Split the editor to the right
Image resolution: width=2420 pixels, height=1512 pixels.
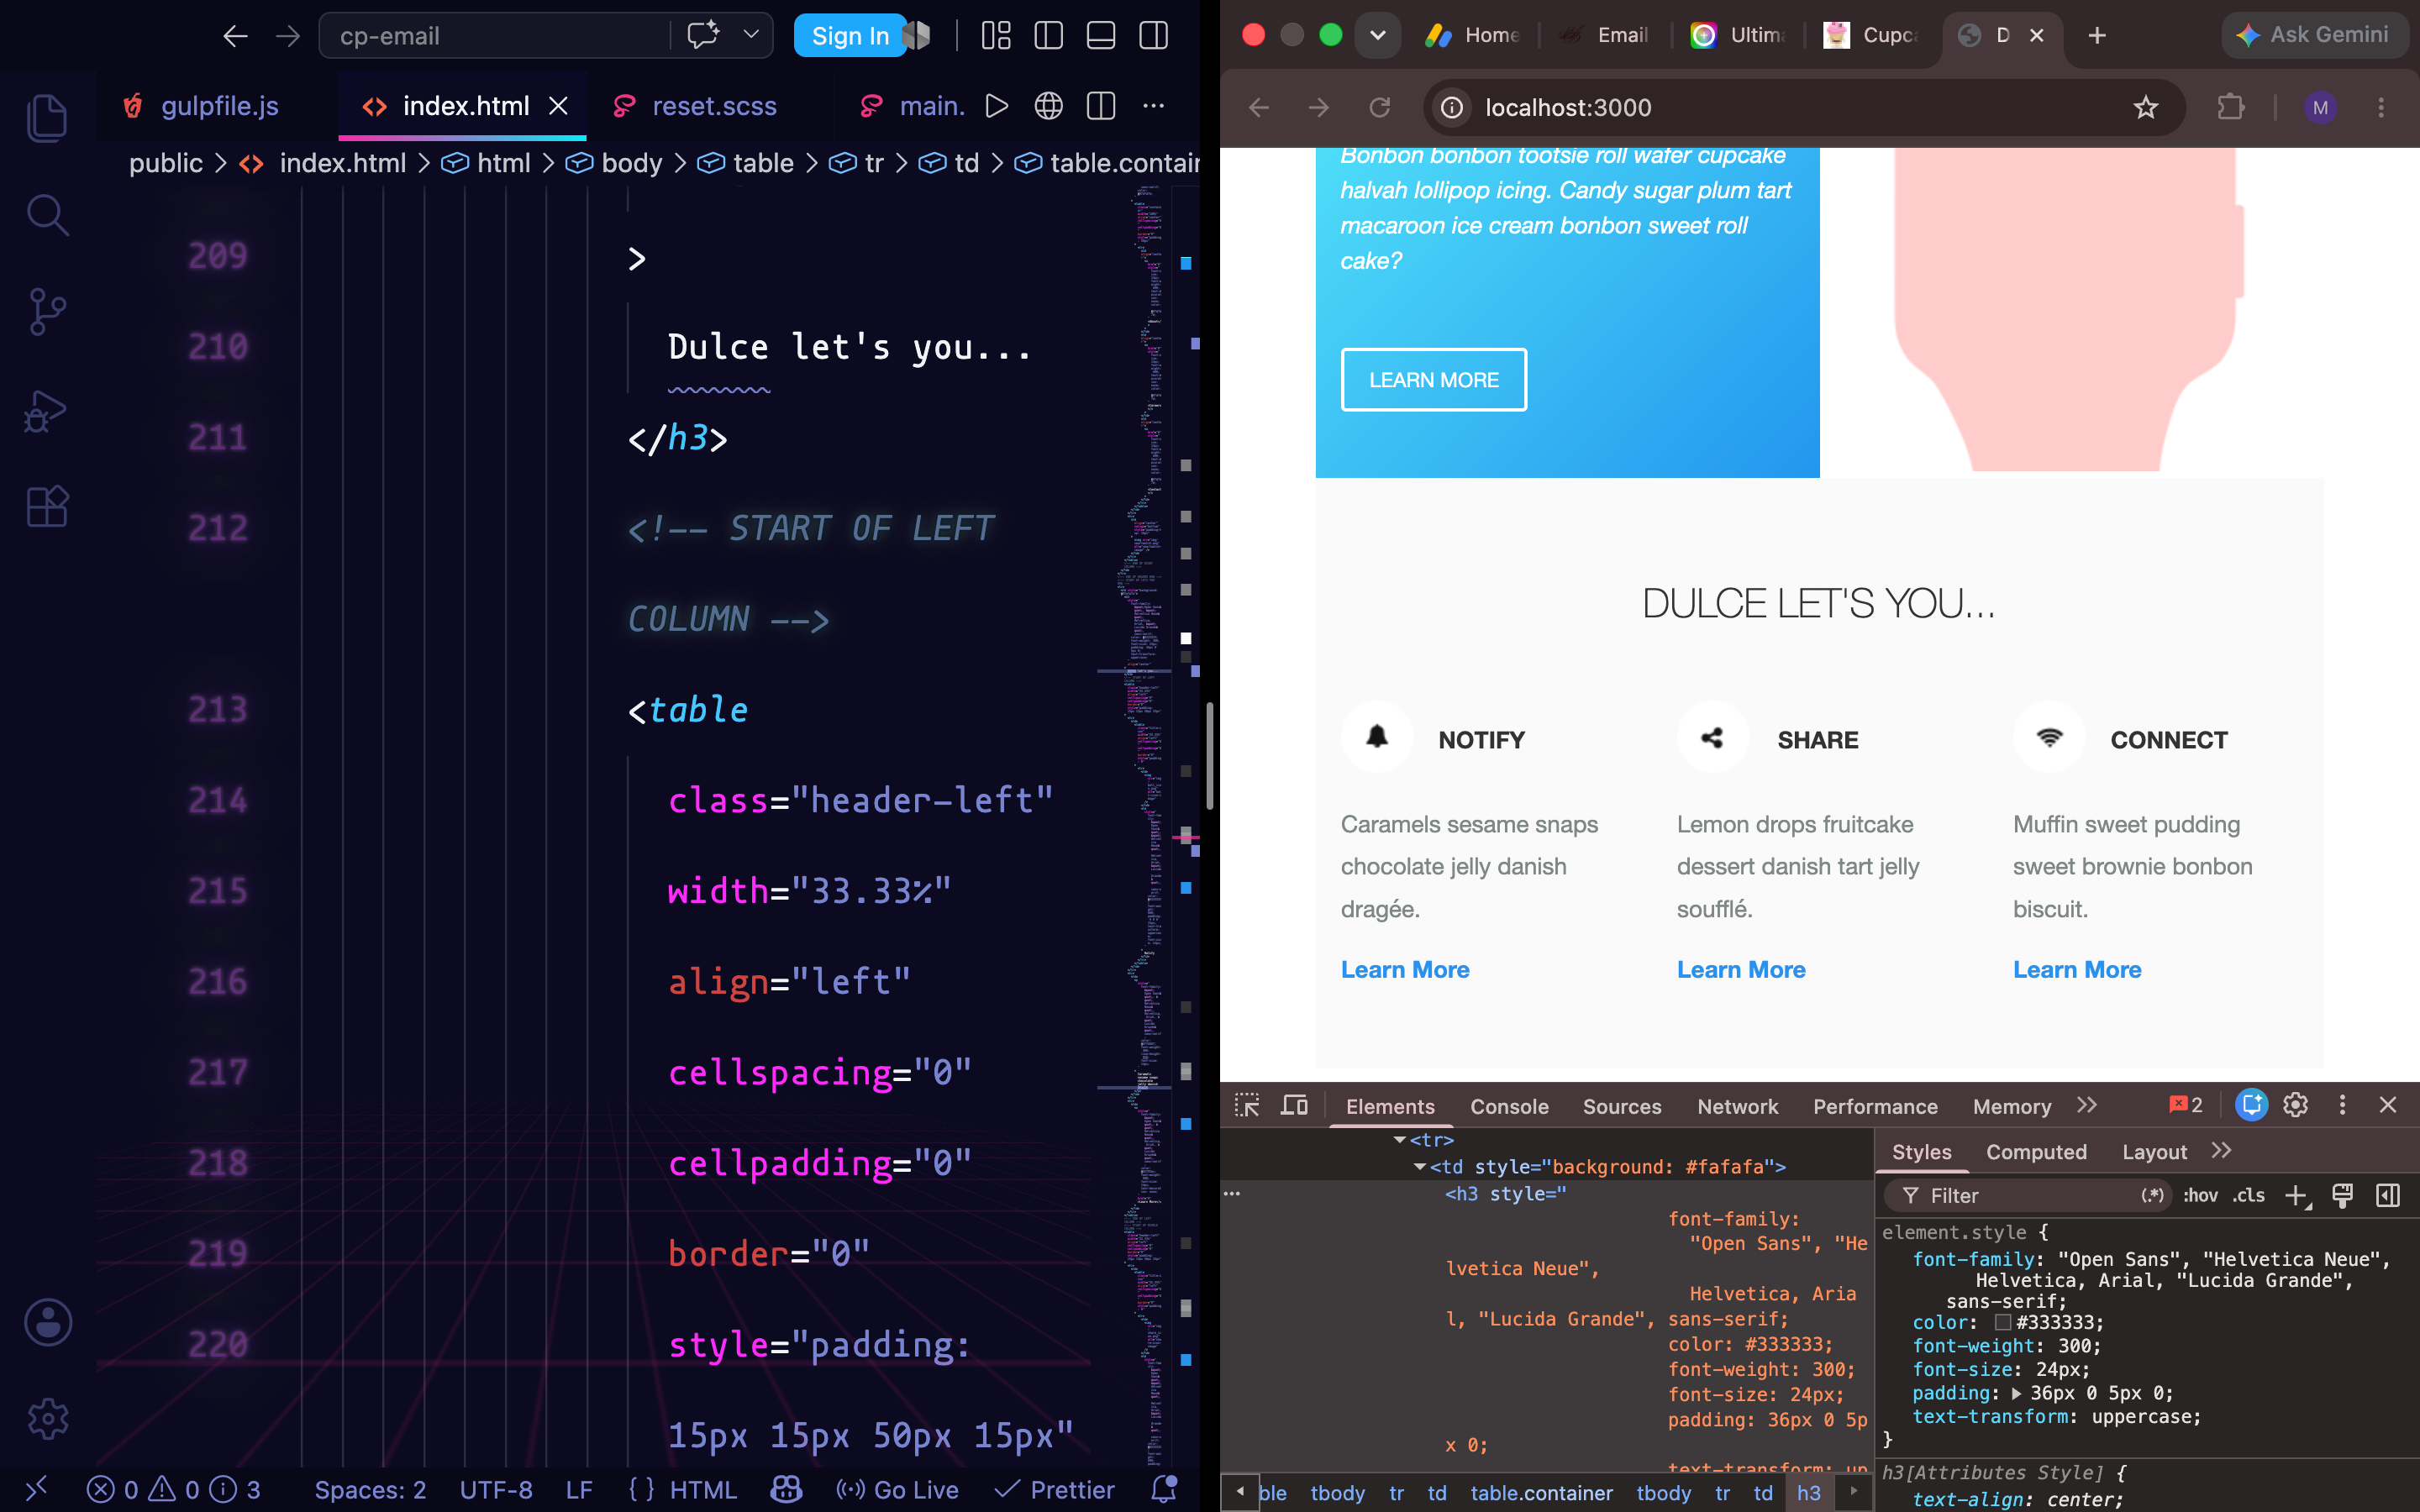coord(1101,105)
